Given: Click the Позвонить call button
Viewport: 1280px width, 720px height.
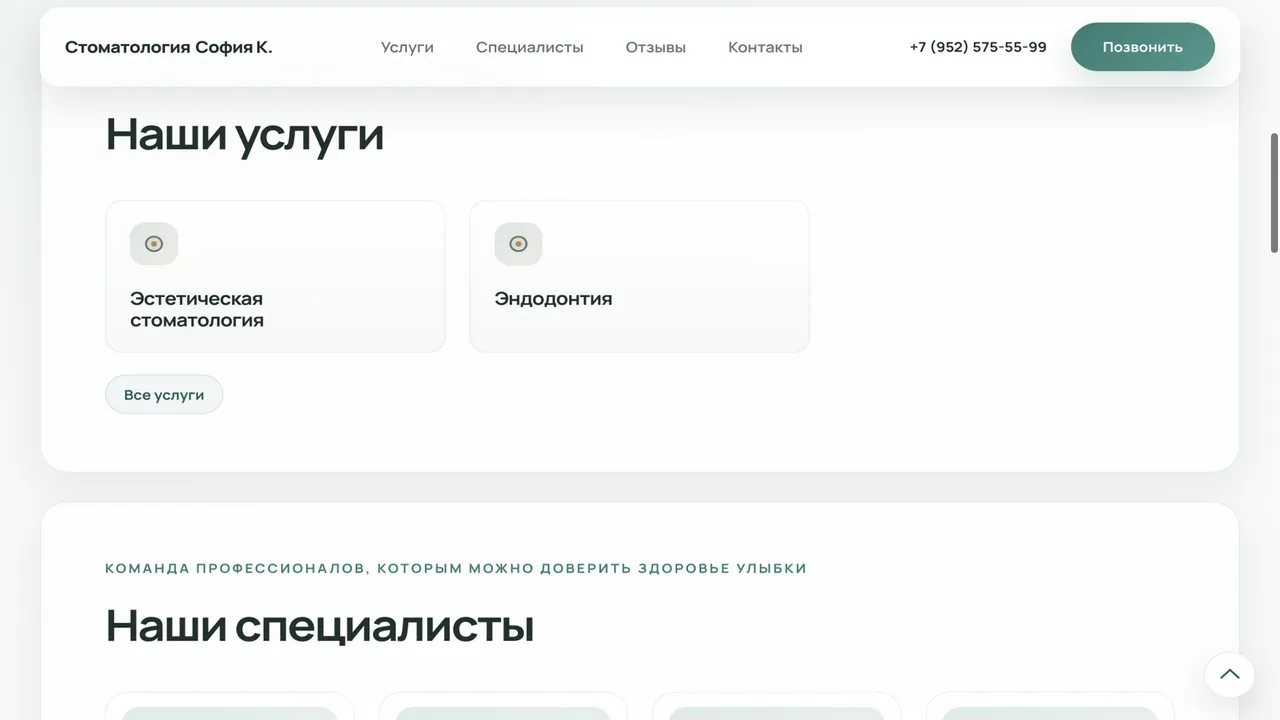Looking at the screenshot, I should [x=1143, y=47].
